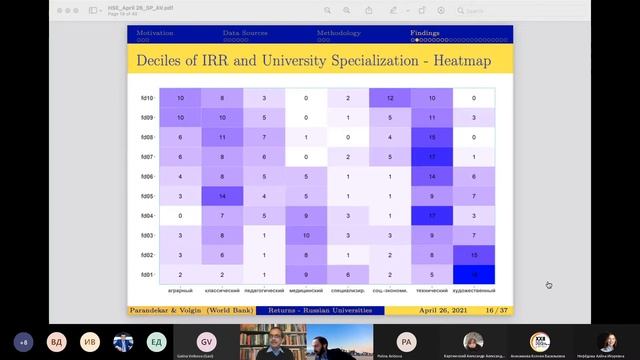Click the fd06 row label
The image size is (640, 360).
tap(147, 176)
